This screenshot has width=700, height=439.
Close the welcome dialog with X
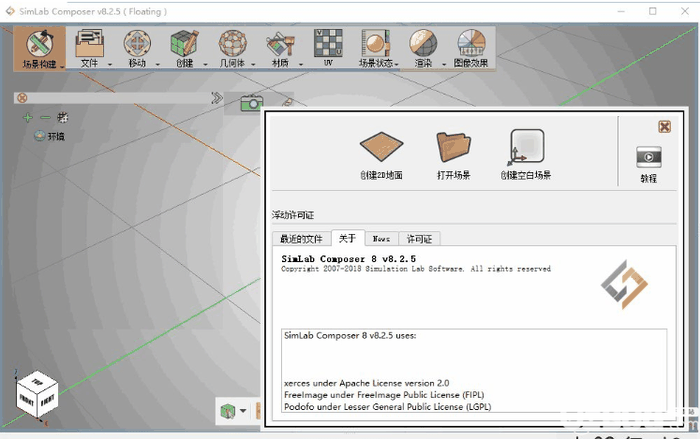point(664,127)
